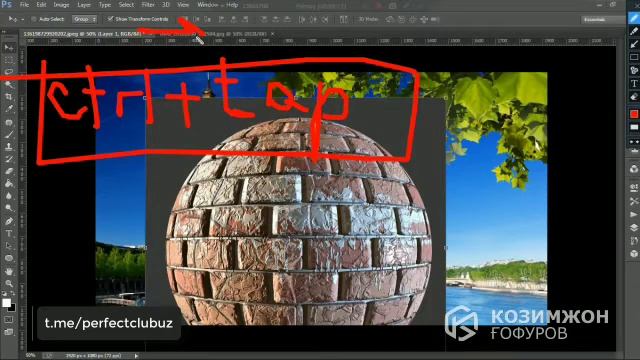The width and height of the screenshot is (640, 360).
Task: Open the Image menu
Action: tap(61, 5)
